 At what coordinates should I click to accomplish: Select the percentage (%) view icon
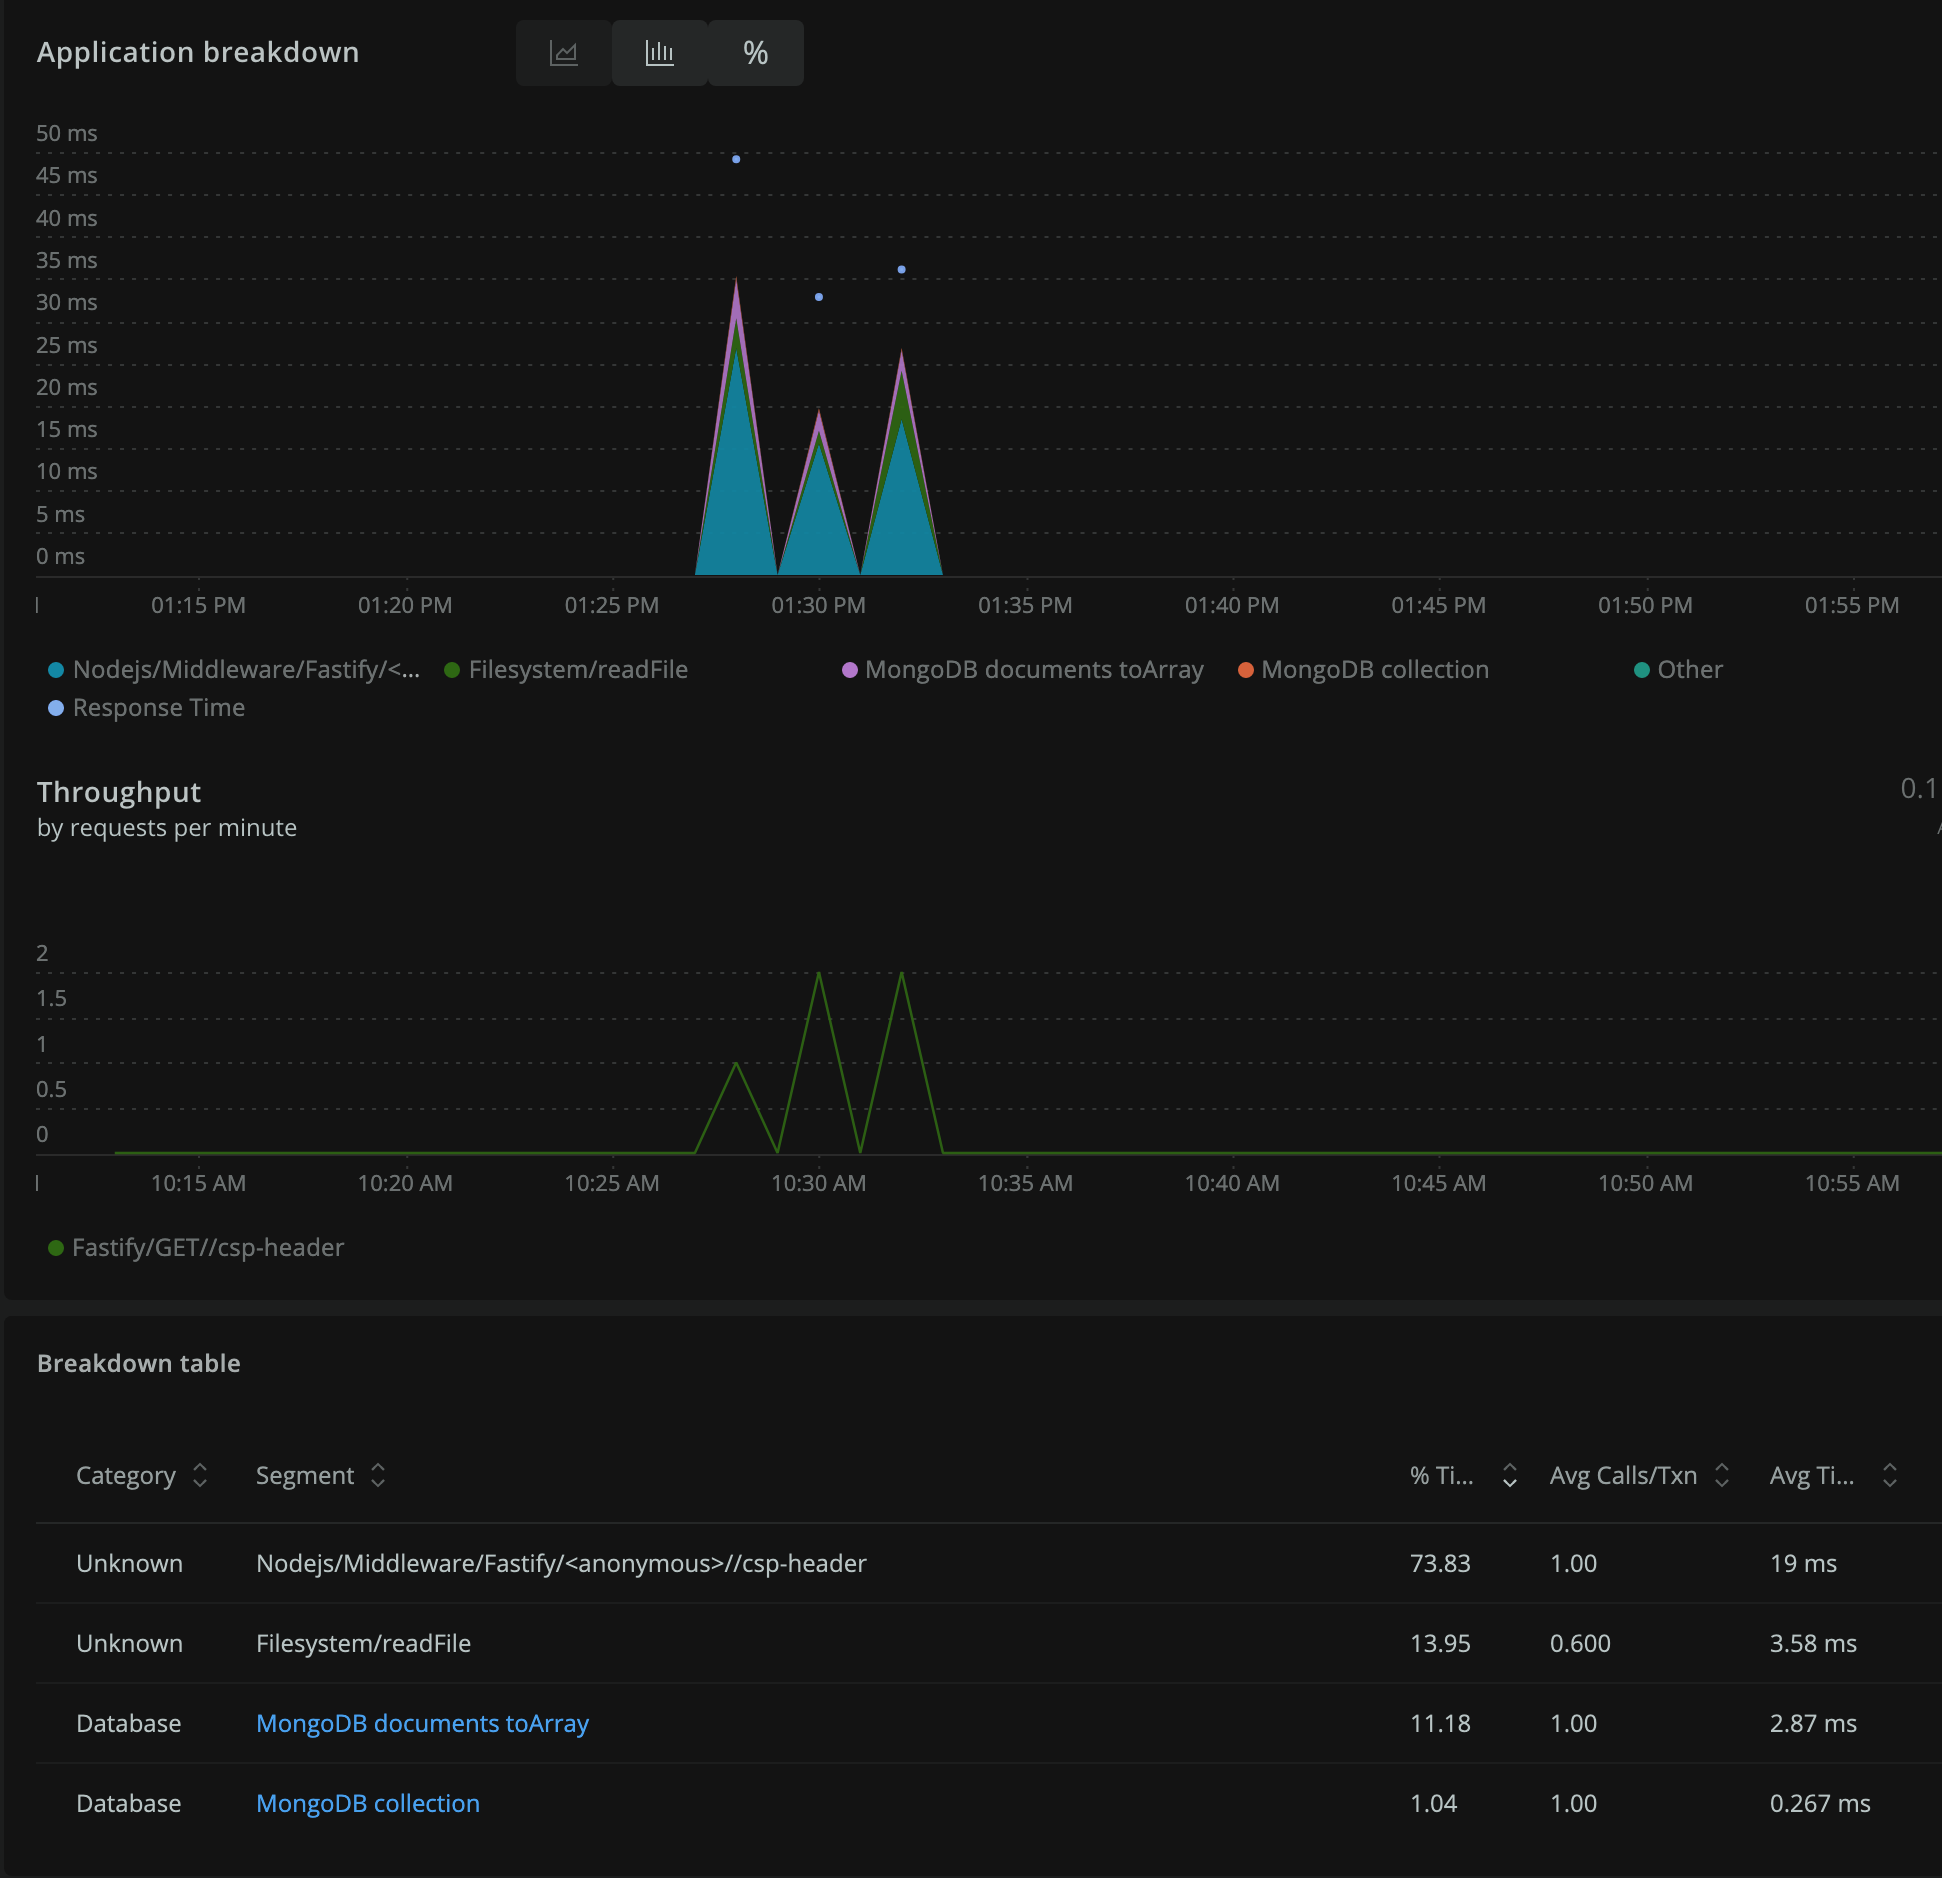755,52
